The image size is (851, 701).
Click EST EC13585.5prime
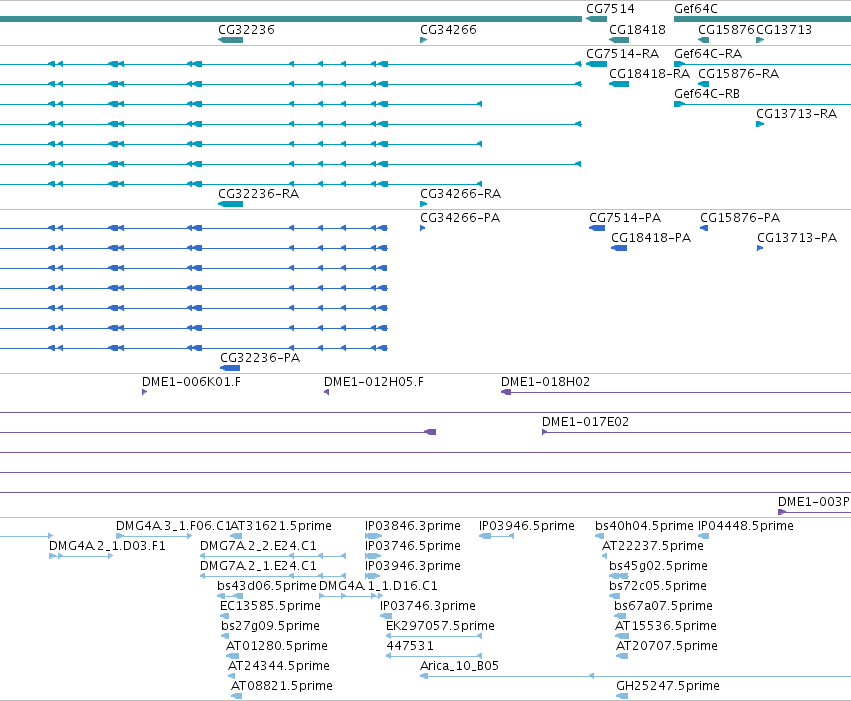point(270,607)
